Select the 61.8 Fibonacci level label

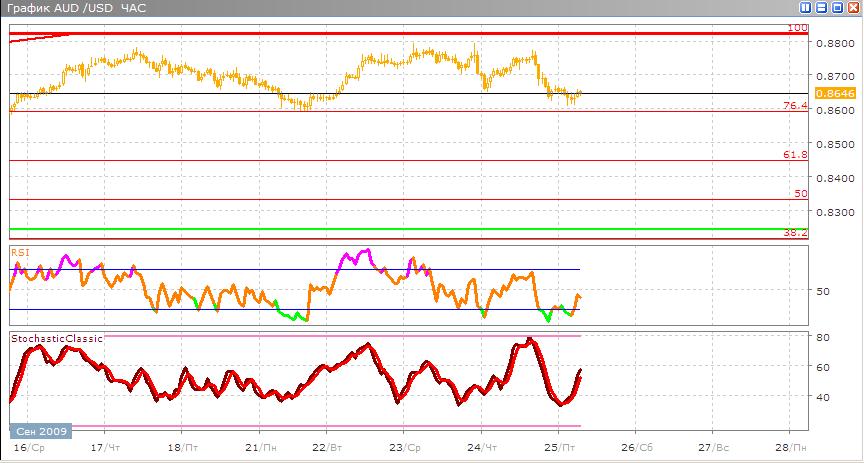pos(796,155)
